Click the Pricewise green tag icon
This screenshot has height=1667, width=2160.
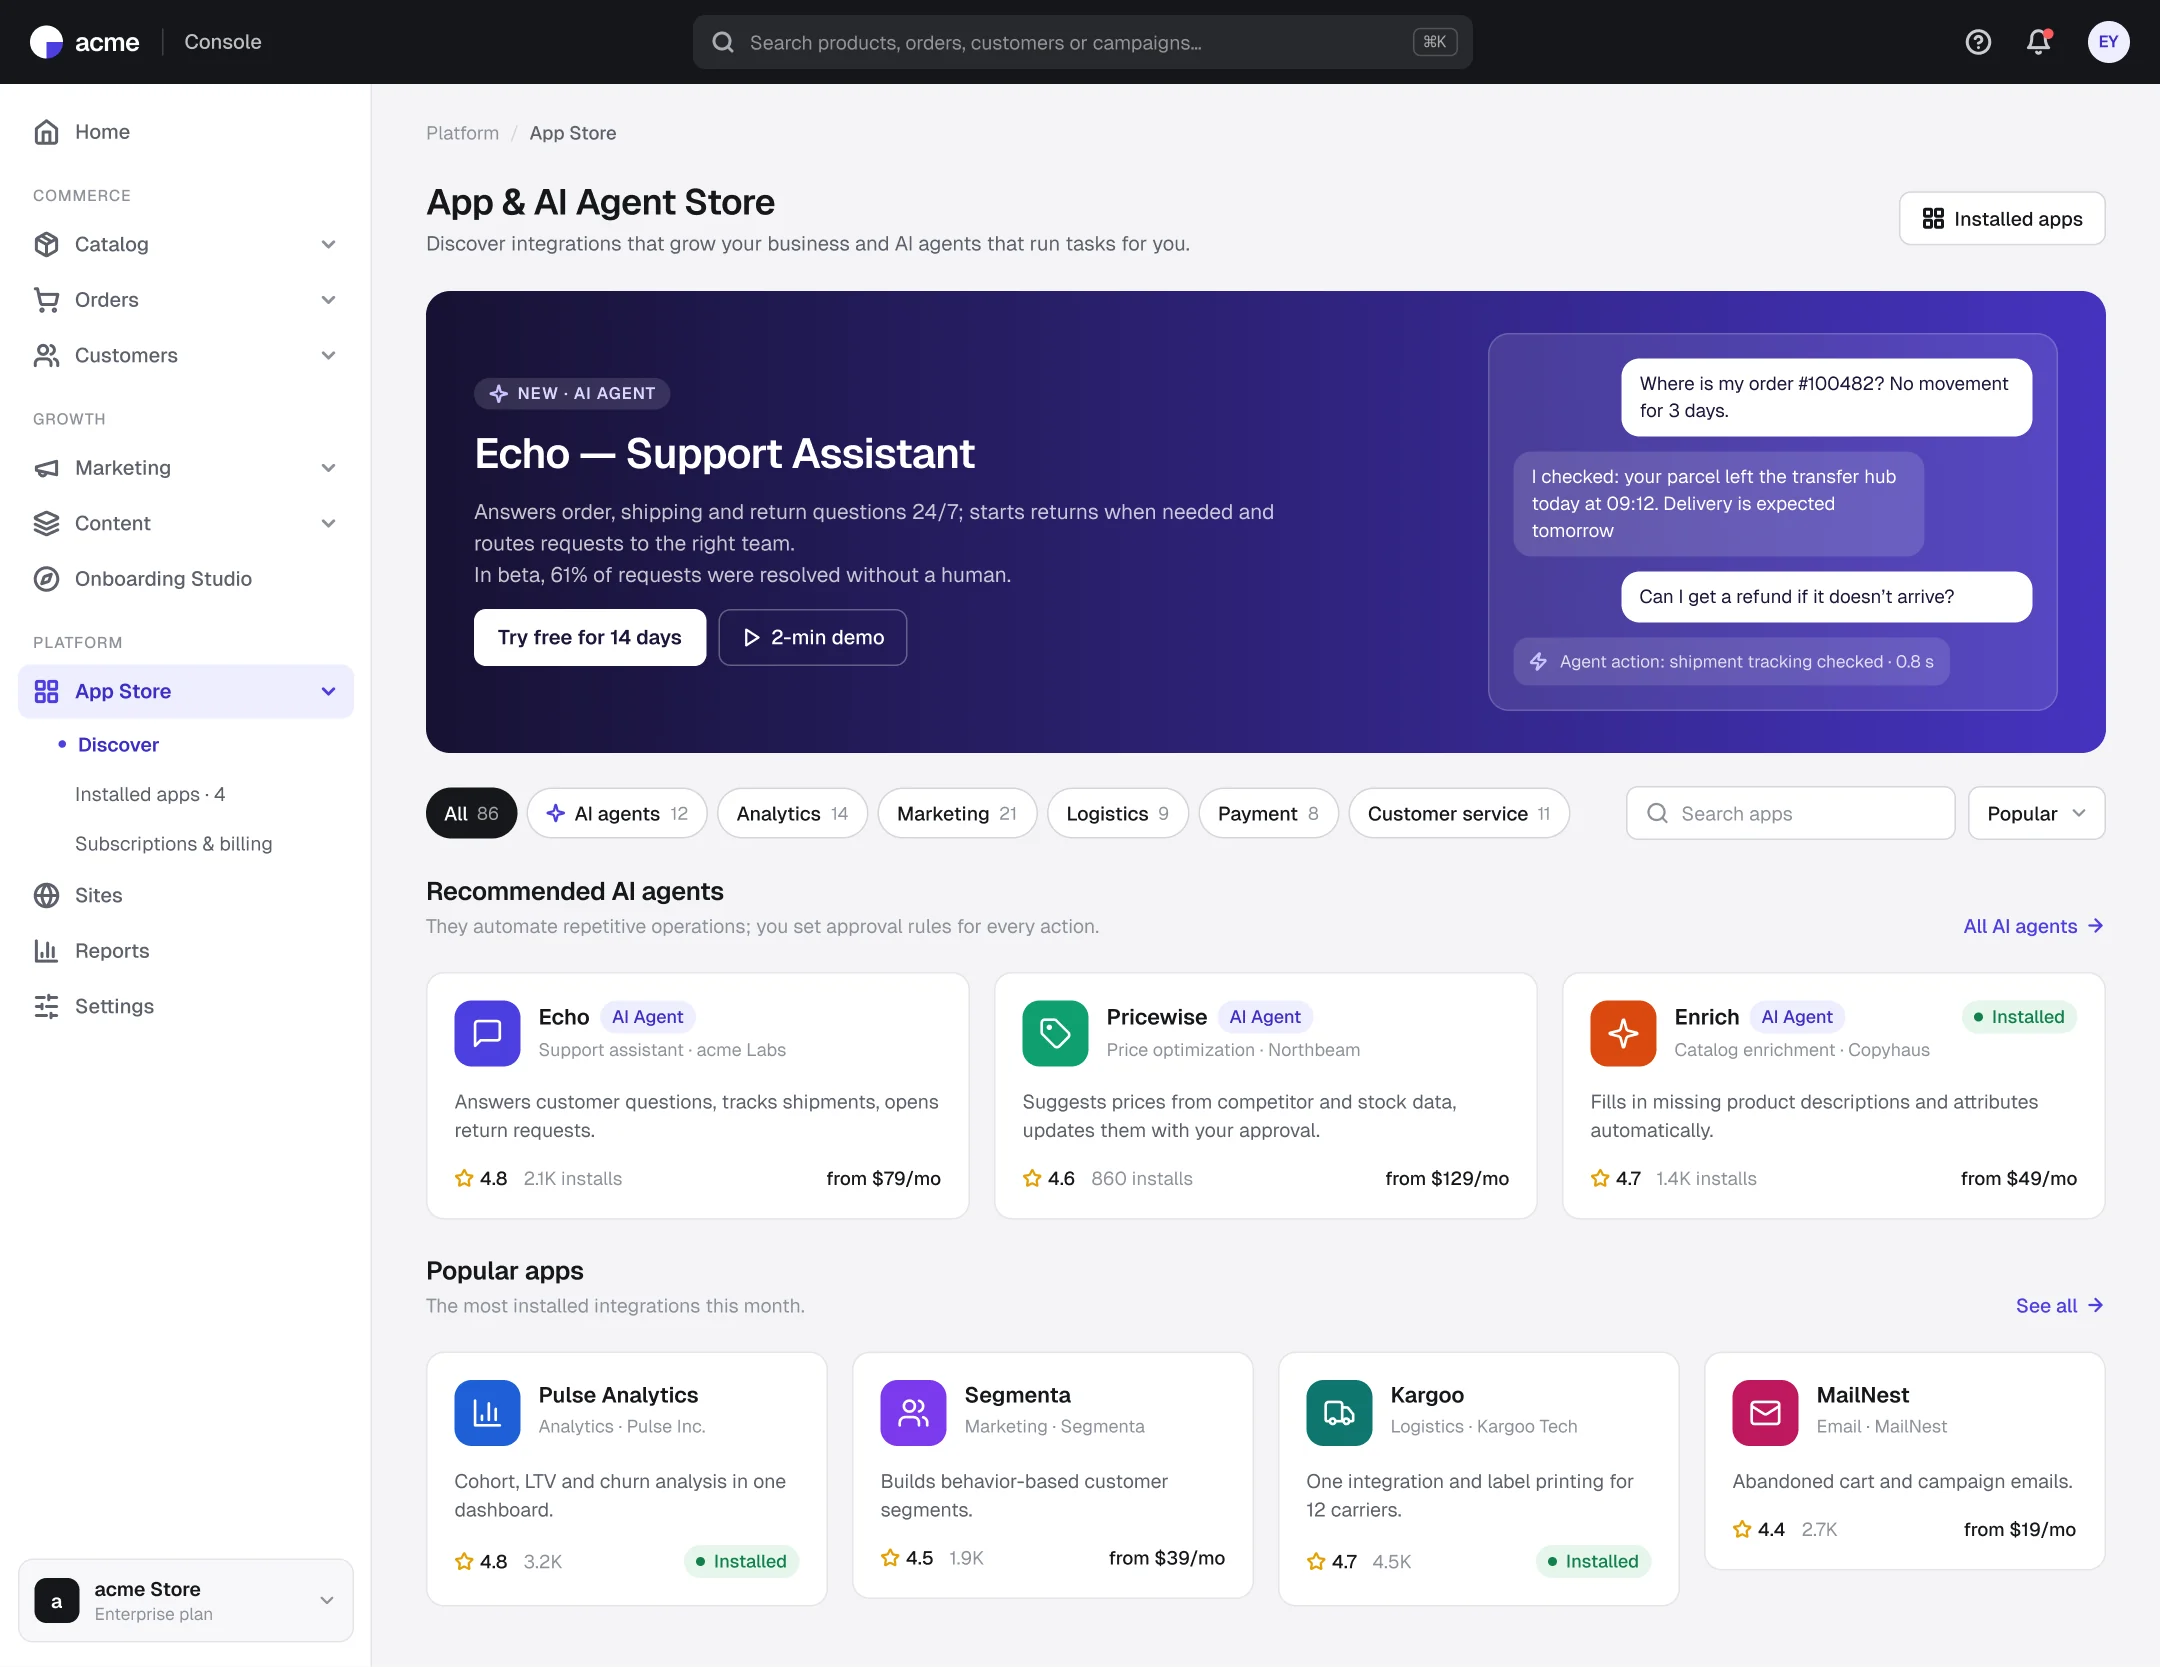point(1055,1033)
